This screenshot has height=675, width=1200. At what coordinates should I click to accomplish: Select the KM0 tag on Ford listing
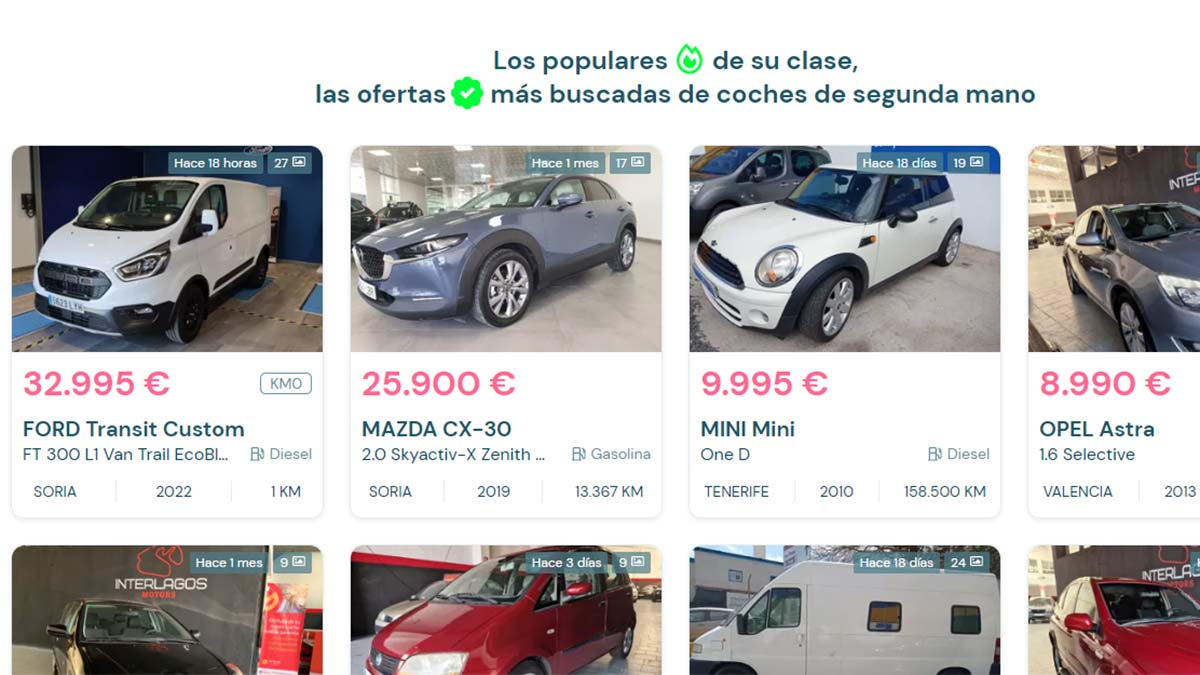(x=286, y=383)
